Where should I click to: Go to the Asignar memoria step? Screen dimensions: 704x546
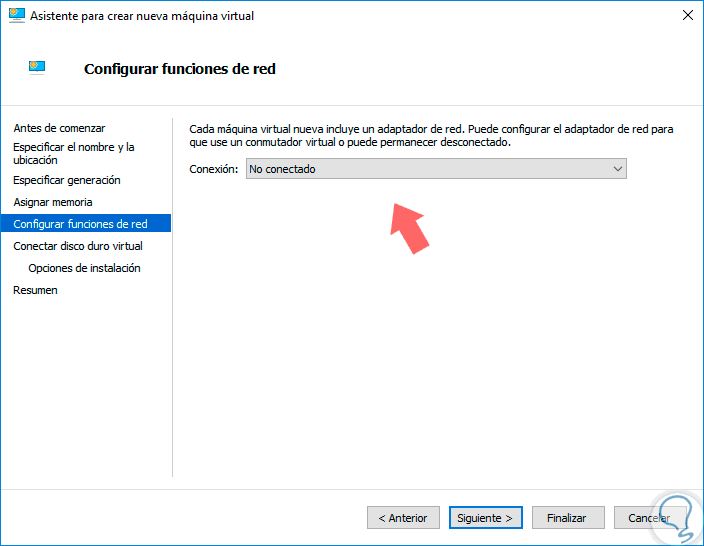point(53,202)
